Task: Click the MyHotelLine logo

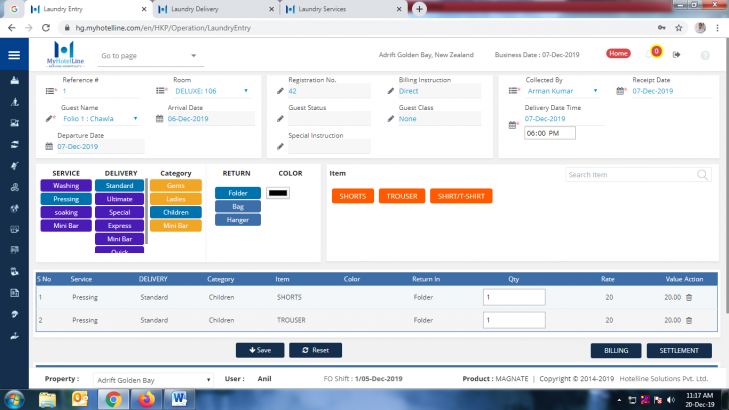Action: pos(64,54)
